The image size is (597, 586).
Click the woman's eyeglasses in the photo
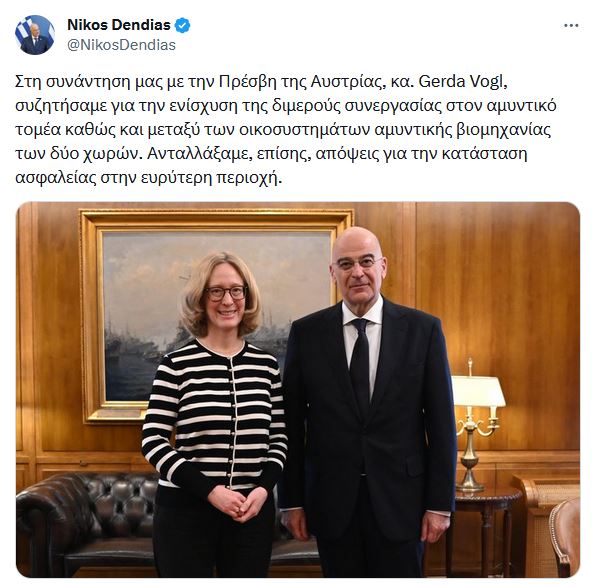226,293
